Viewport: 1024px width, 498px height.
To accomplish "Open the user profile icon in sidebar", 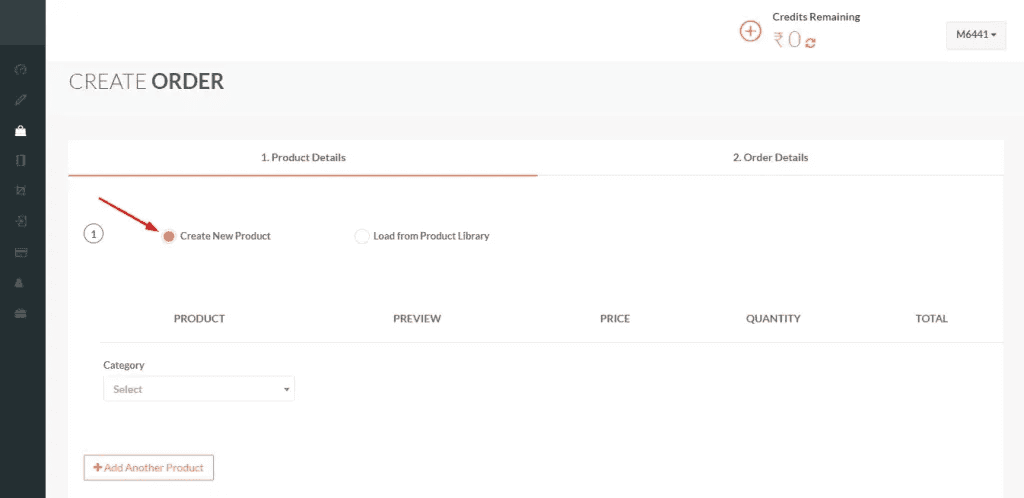I will [21, 283].
